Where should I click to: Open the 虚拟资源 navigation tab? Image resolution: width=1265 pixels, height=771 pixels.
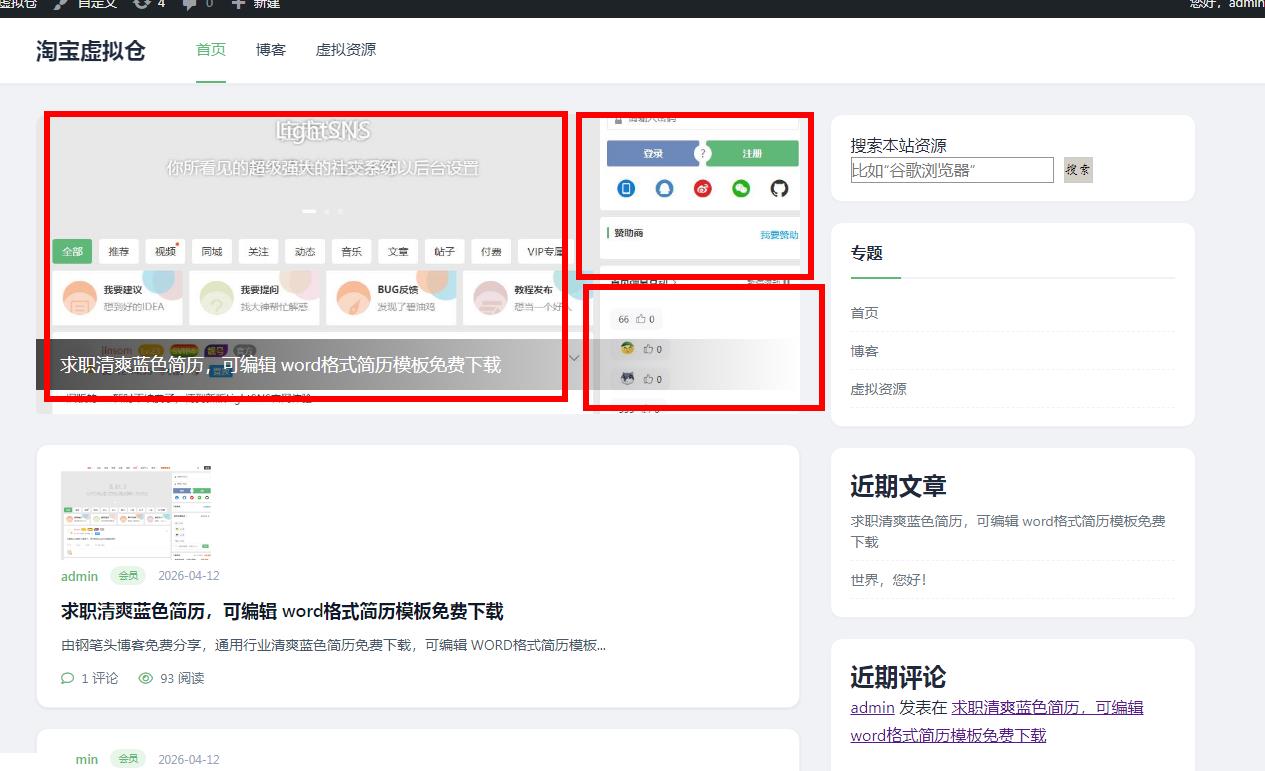pos(346,50)
